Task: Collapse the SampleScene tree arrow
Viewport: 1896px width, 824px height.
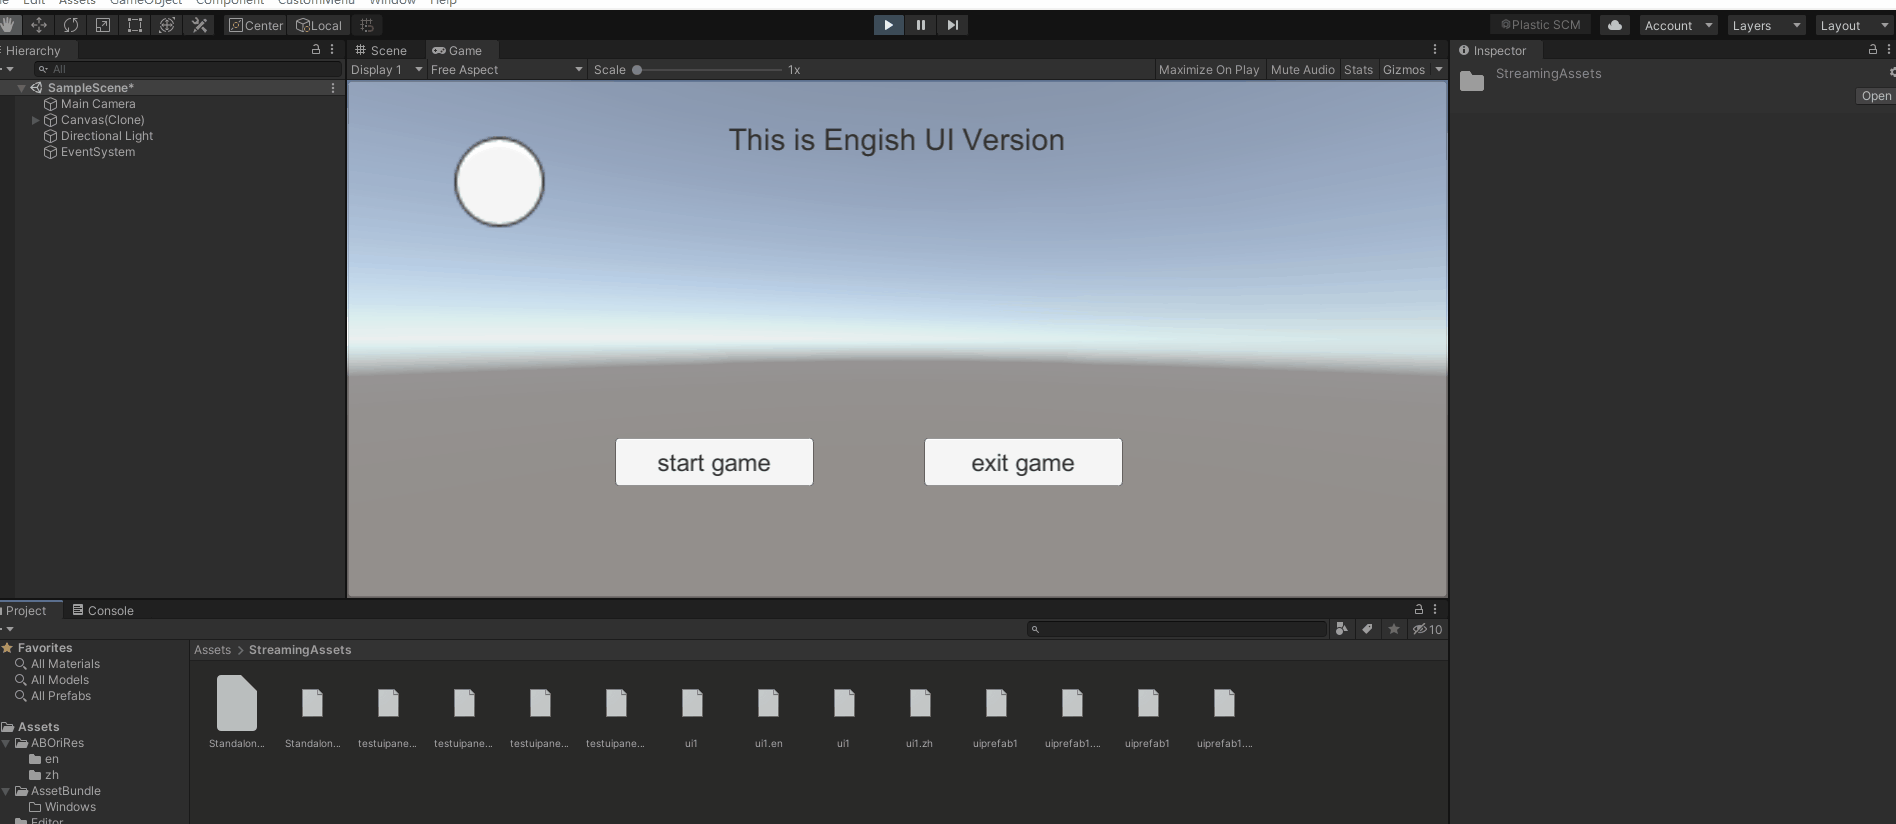Action: 21,88
